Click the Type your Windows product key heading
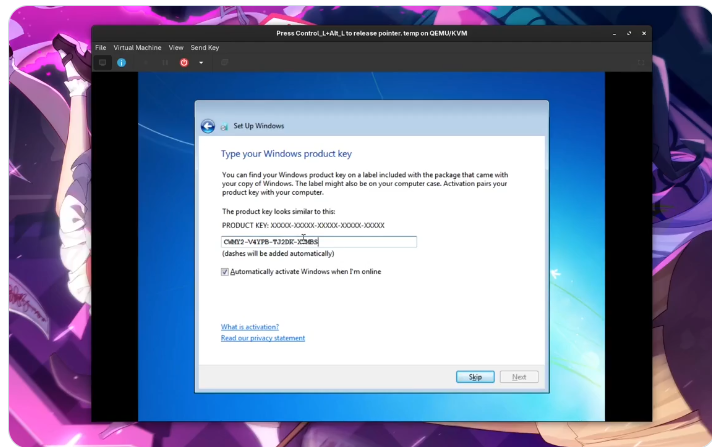The width and height of the screenshot is (712, 447). tap(287, 154)
